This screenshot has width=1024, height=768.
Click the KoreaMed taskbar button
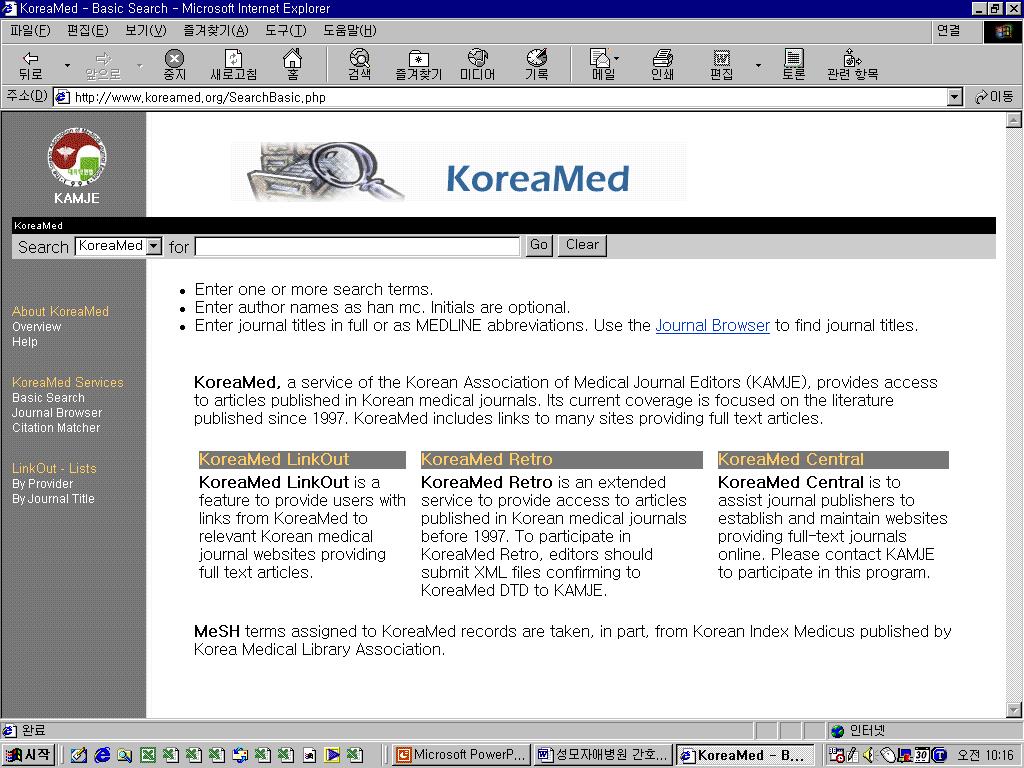tap(745, 755)
